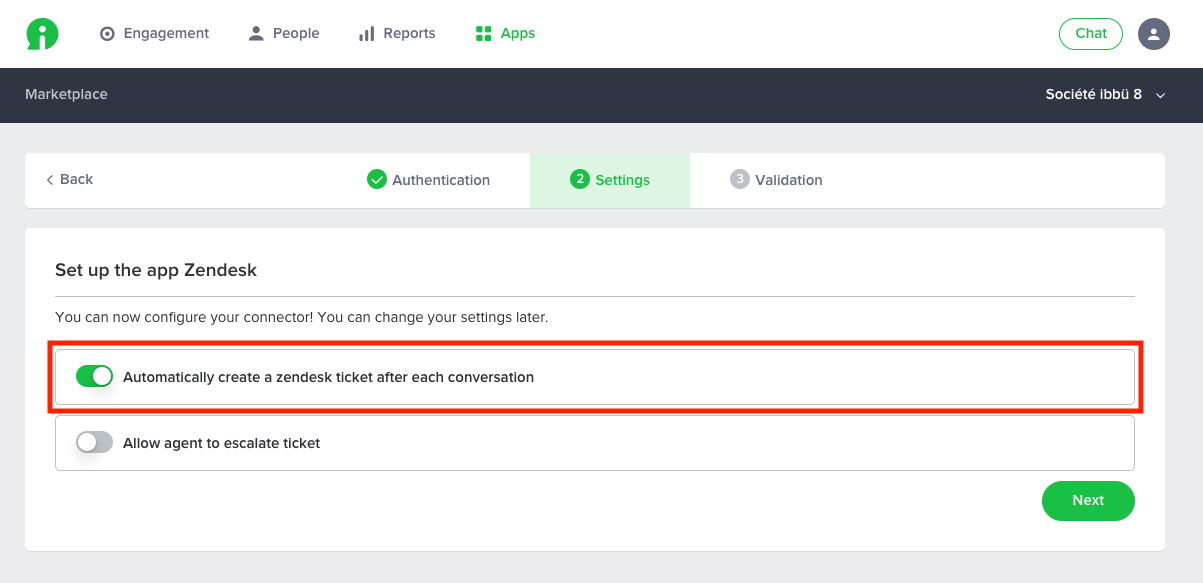The image size is (1203, 583).
Task: Open the Engagement menu
Action: click(155, 34)
